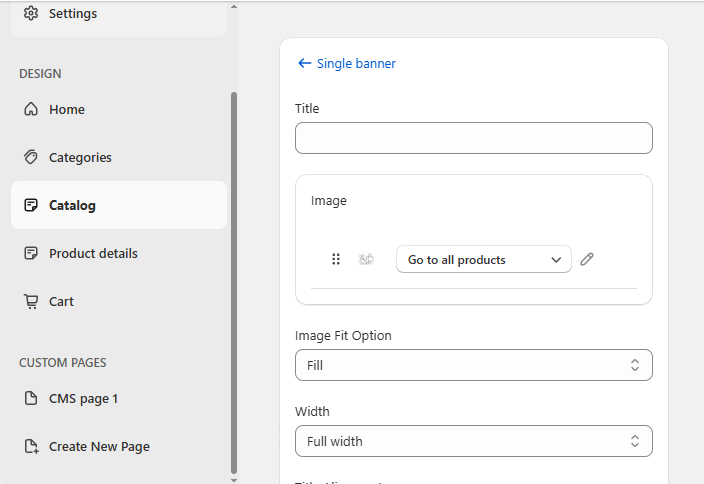This screenshot has width=704, height=484.
Task: Click the banner image thumbnail placeholder
Action: 366,259
